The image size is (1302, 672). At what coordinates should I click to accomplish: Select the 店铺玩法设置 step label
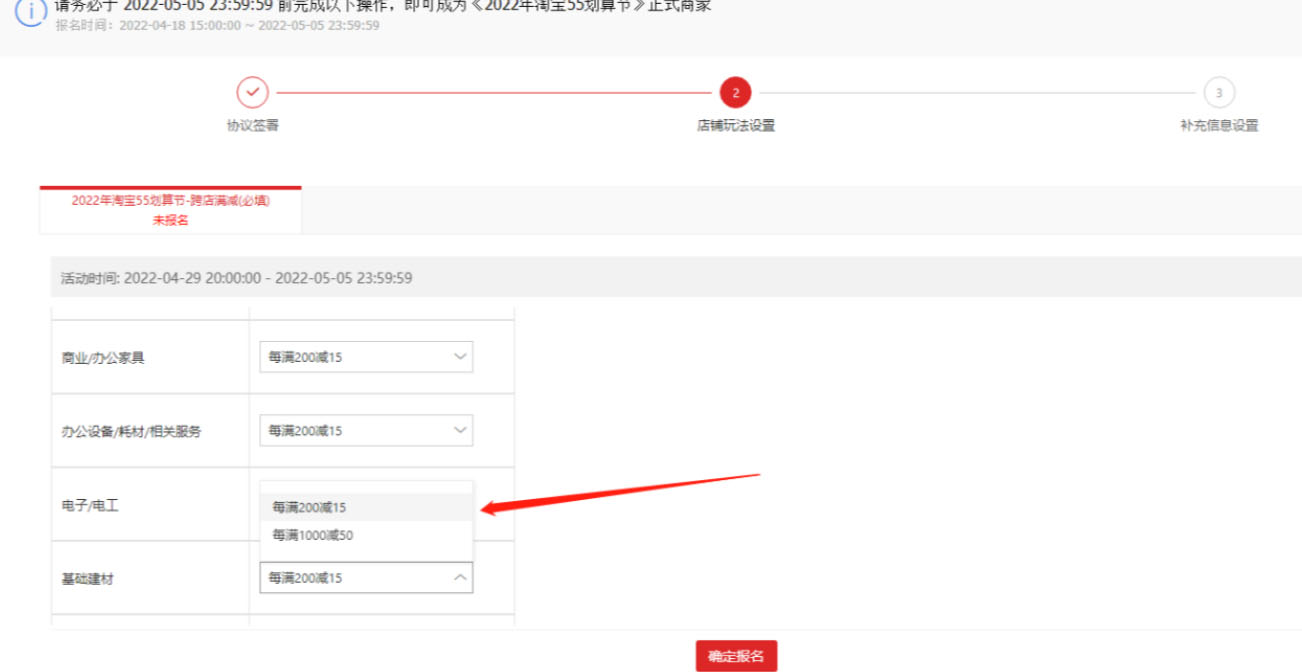[735, 126]
